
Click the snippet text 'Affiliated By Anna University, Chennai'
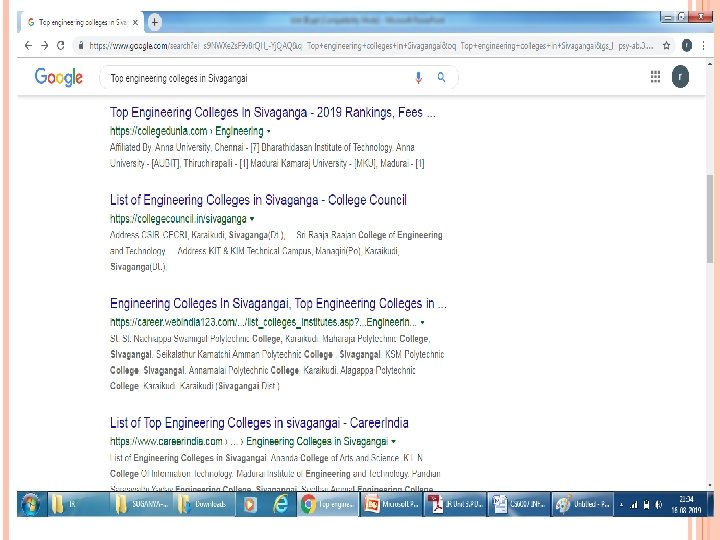(x=176, y=147)
